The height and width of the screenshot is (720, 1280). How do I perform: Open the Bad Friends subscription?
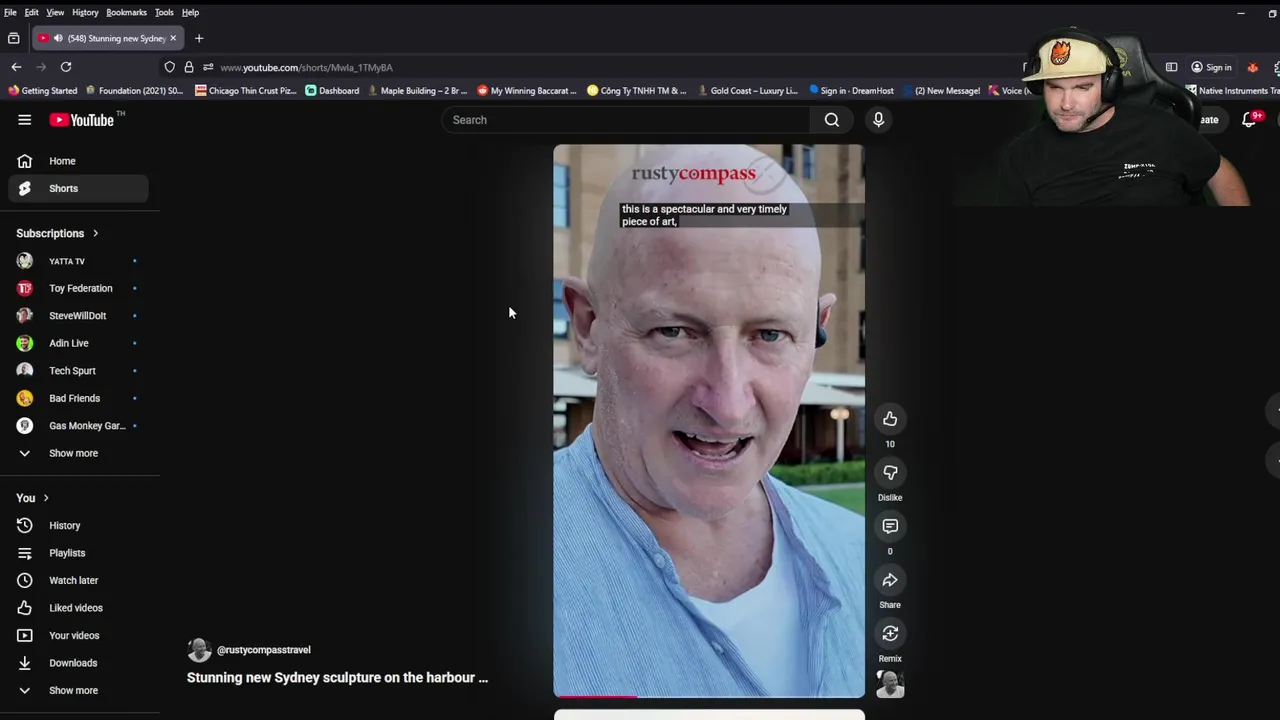click(78, 398)
